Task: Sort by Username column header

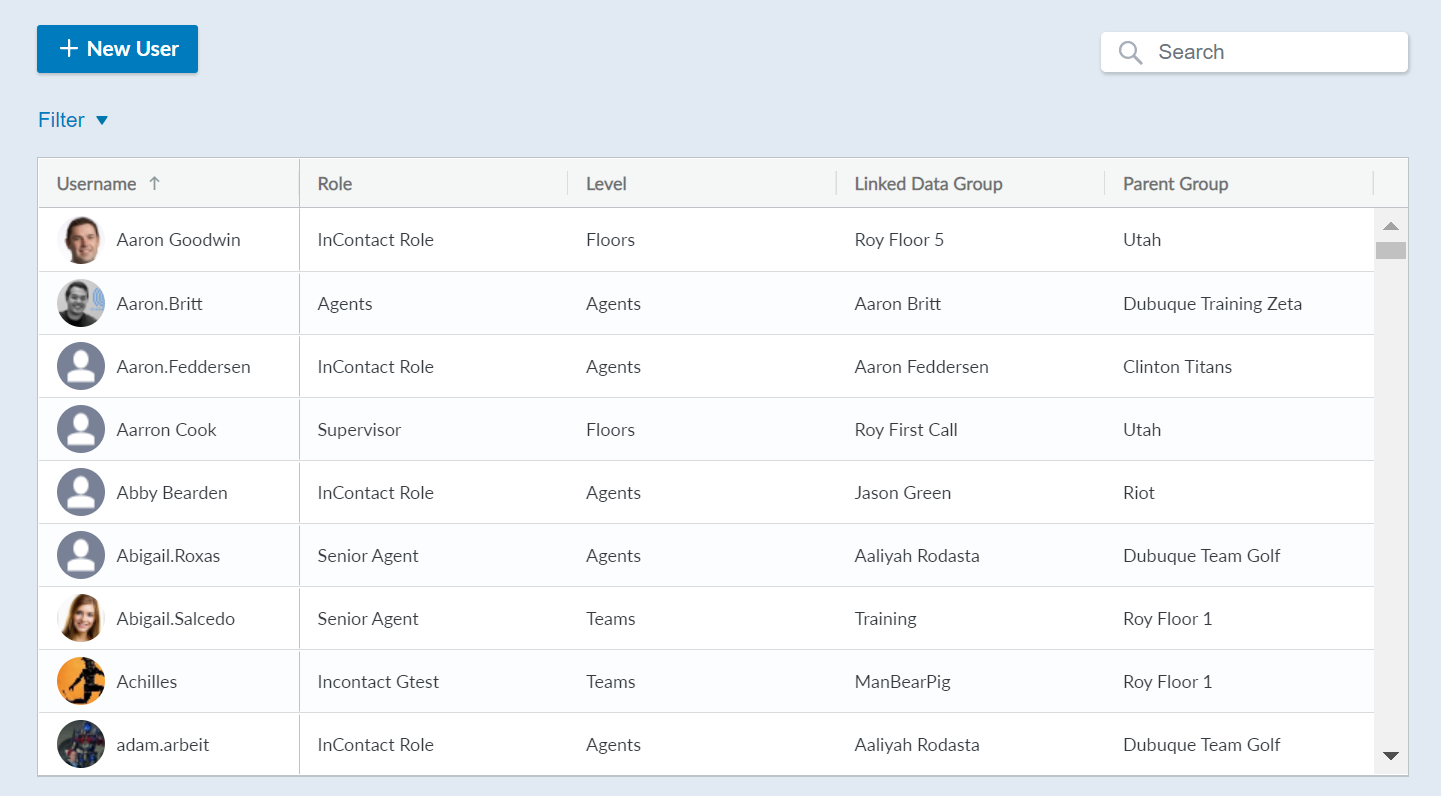Action: coord(96,184)
